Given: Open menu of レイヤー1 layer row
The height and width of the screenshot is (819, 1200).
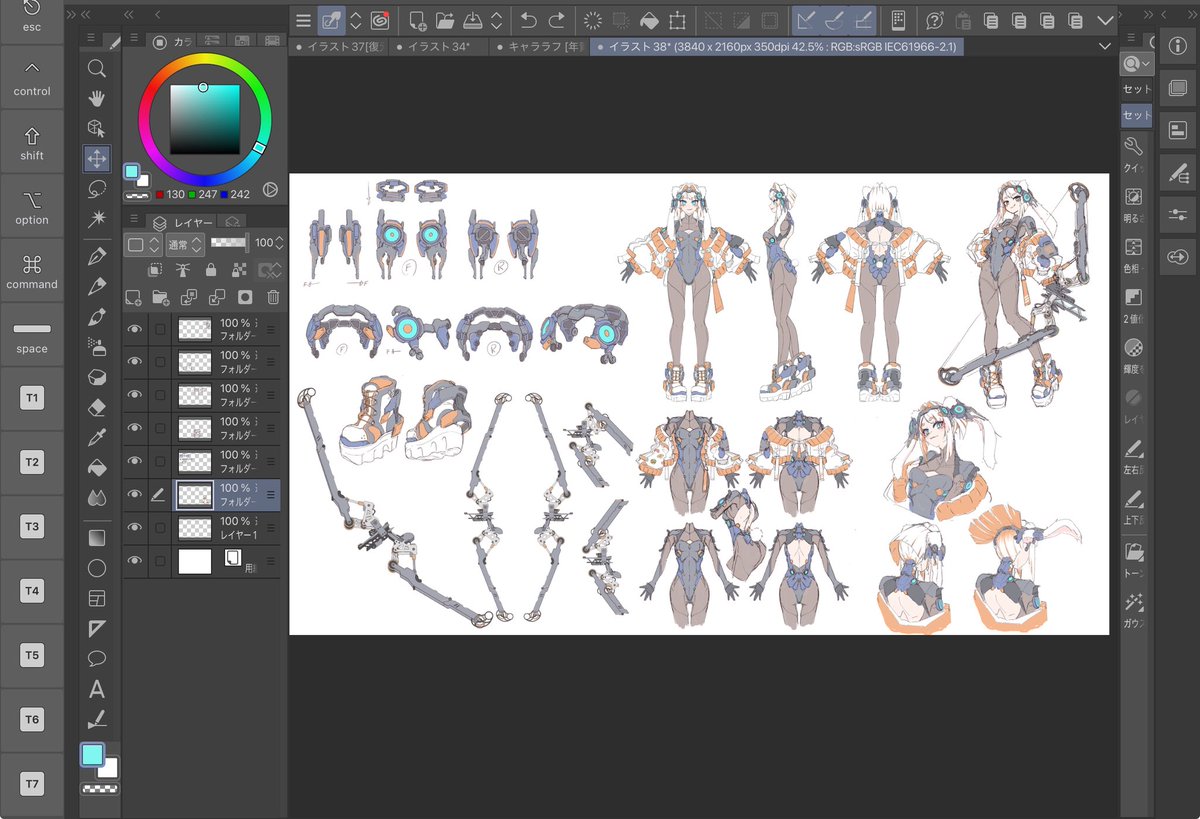Looking at the screenshot, I should tap(270, 528).
